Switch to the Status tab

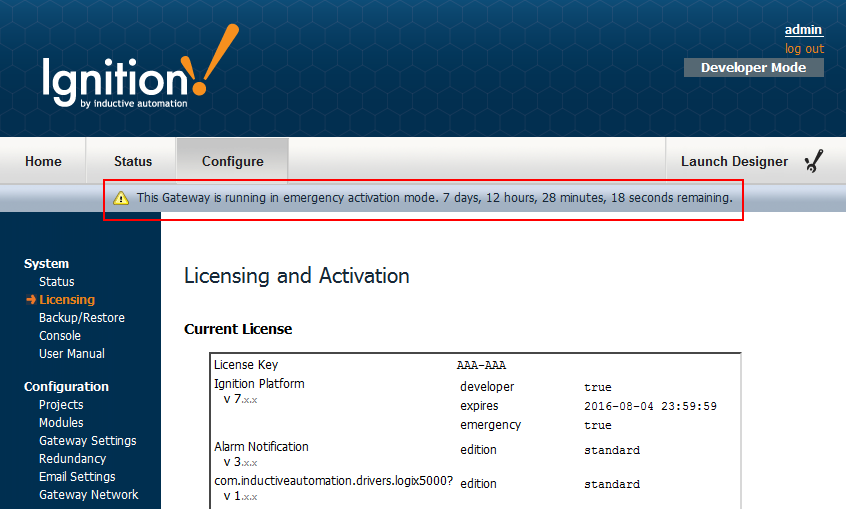coord(133,161)
